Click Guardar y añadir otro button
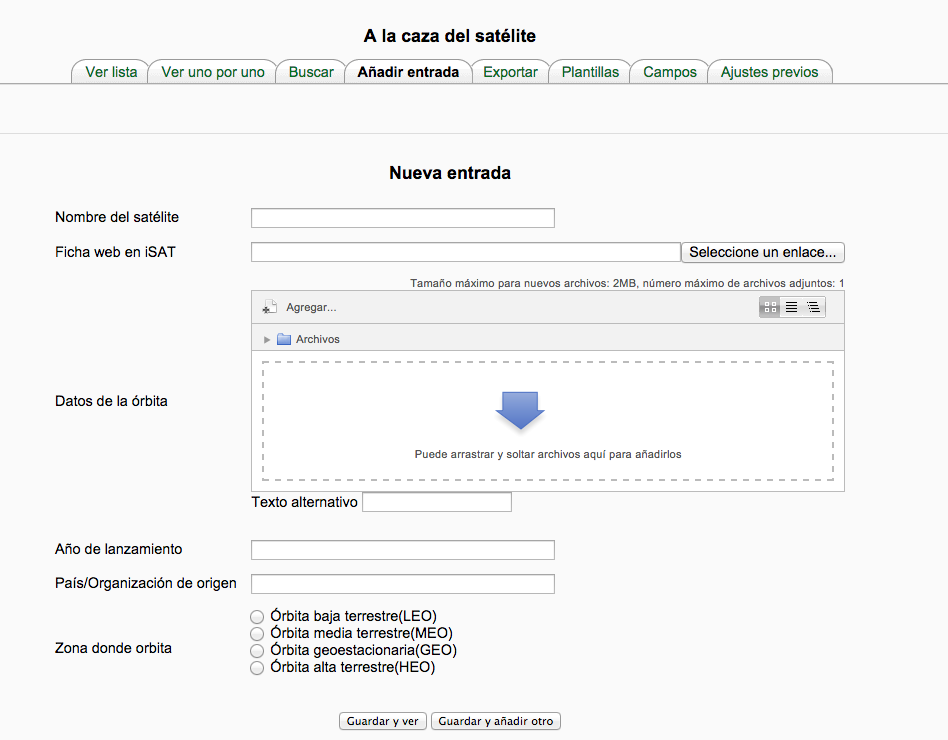The image size is (948, 740). [496, 721]
